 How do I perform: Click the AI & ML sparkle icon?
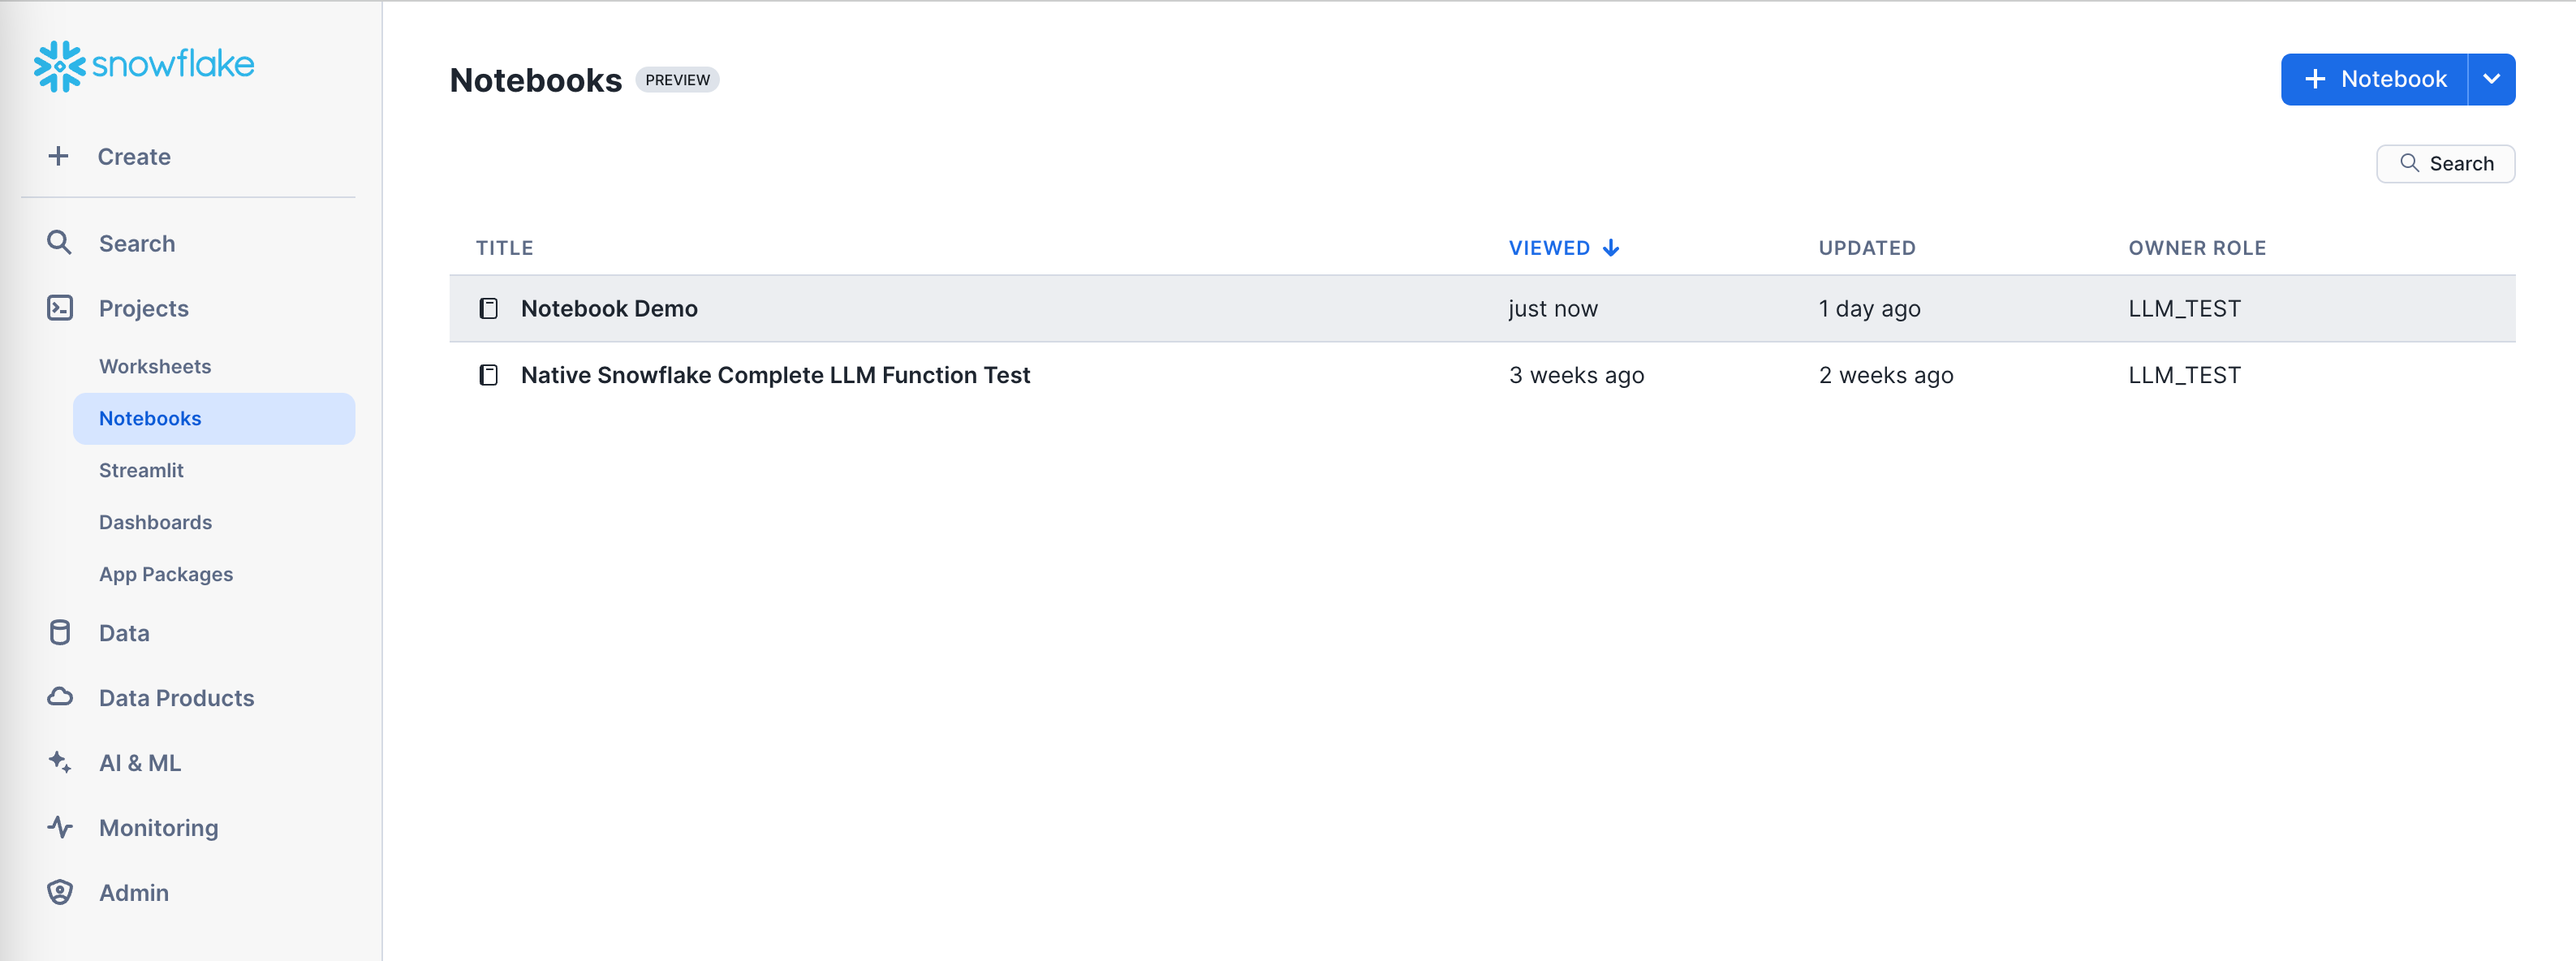[60, 762]
